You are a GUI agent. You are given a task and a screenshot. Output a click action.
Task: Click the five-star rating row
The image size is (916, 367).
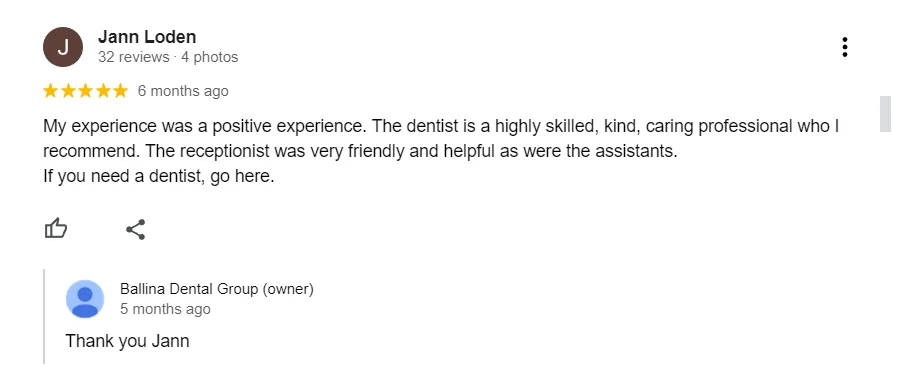(x=85, y=91)
